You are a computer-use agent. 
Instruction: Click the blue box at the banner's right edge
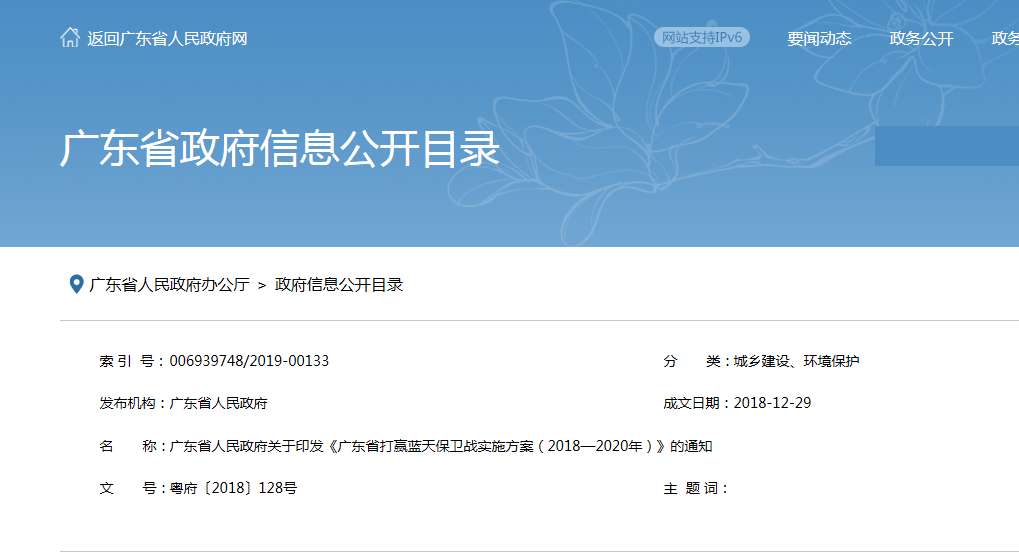click(x=946, y=146)
